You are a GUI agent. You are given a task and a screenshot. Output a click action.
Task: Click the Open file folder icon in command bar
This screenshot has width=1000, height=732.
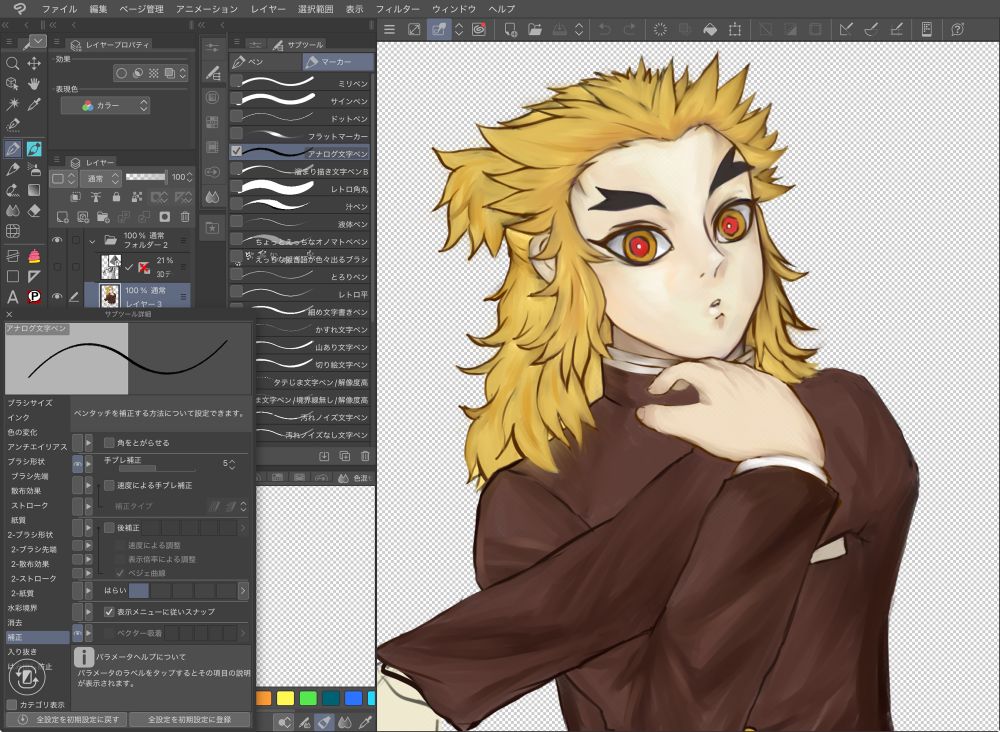(x=534, y=29)
